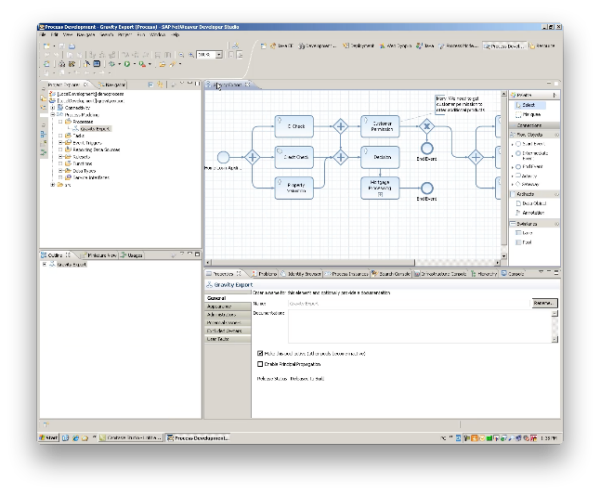Expand Gravity Export in Outline view
Image resolution: width=600 pixels, height=495 pixels.
click(44, 264)
